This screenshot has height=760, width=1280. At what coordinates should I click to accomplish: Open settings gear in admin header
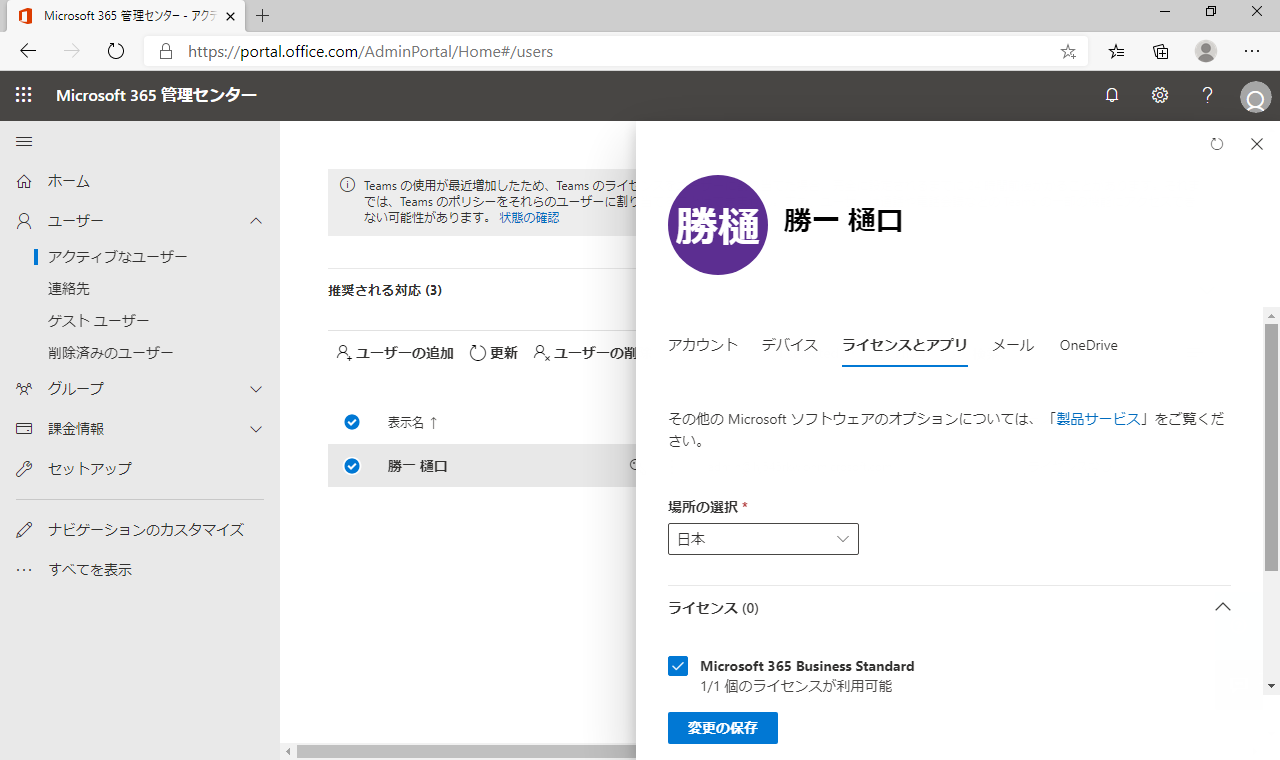pos(1159,95)
